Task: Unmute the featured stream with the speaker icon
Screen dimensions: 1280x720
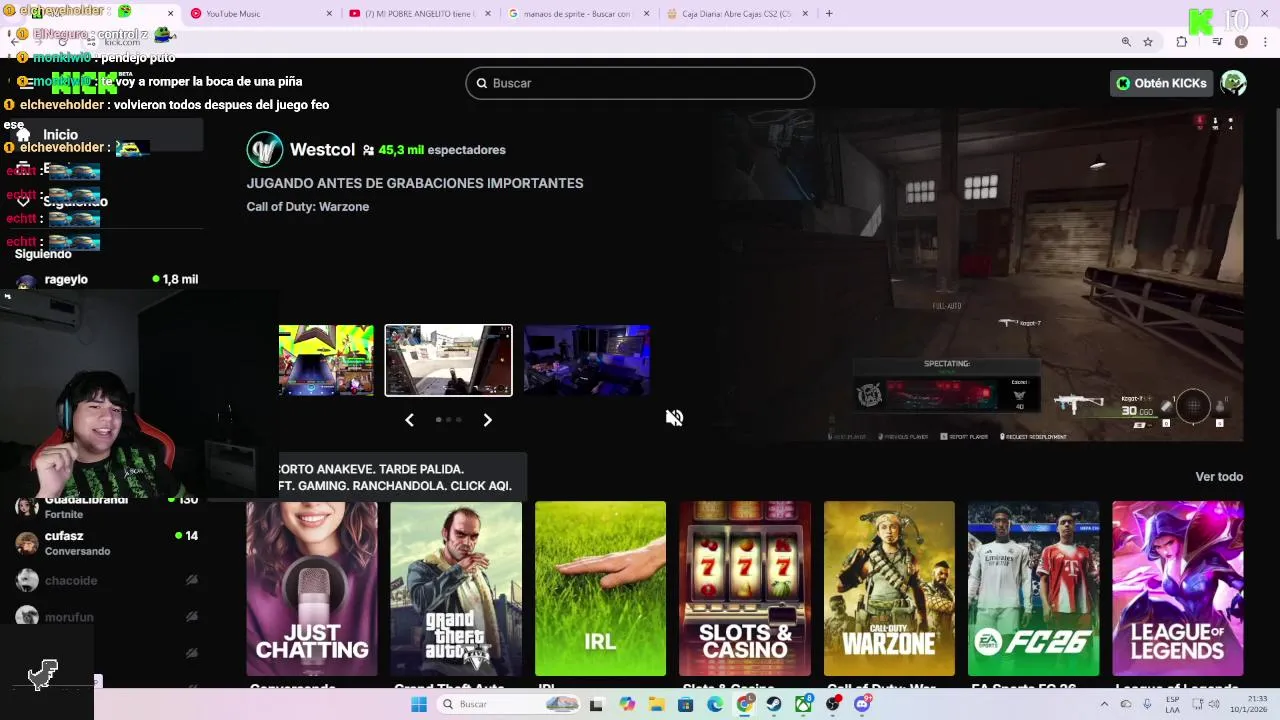Action: [x=674, y=418]
